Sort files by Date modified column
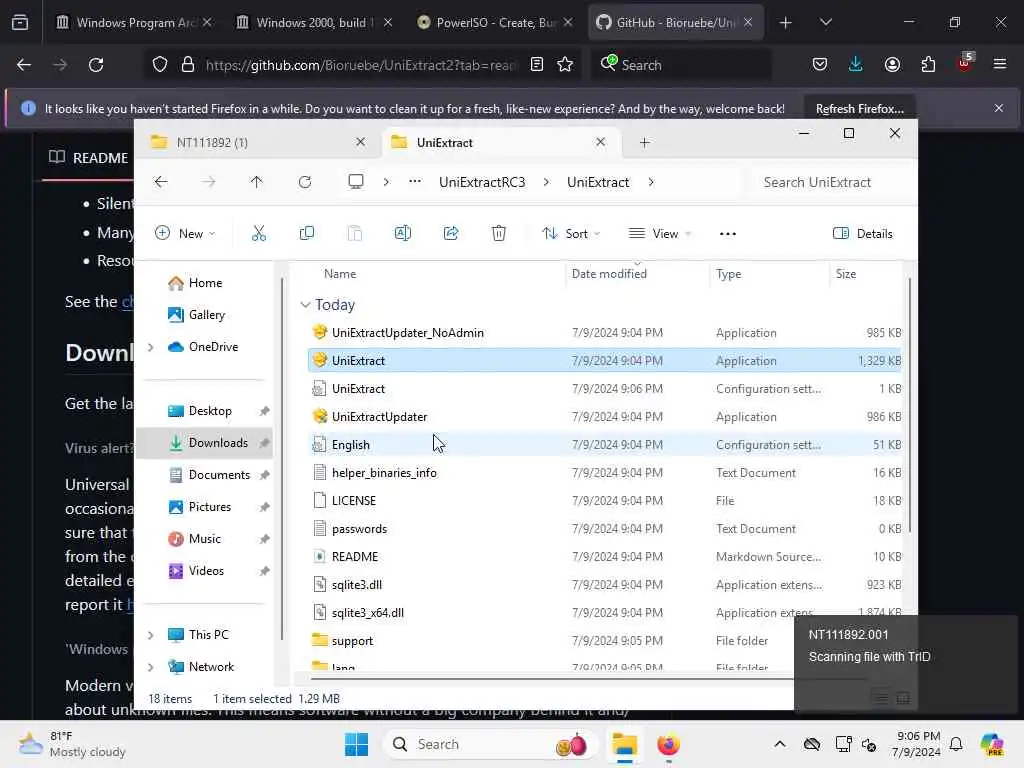 pos(609,274)
